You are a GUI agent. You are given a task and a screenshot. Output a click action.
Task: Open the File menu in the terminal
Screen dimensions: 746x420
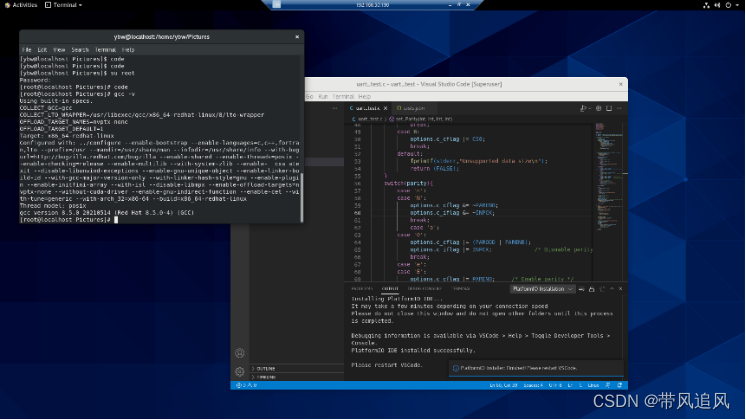27,50
